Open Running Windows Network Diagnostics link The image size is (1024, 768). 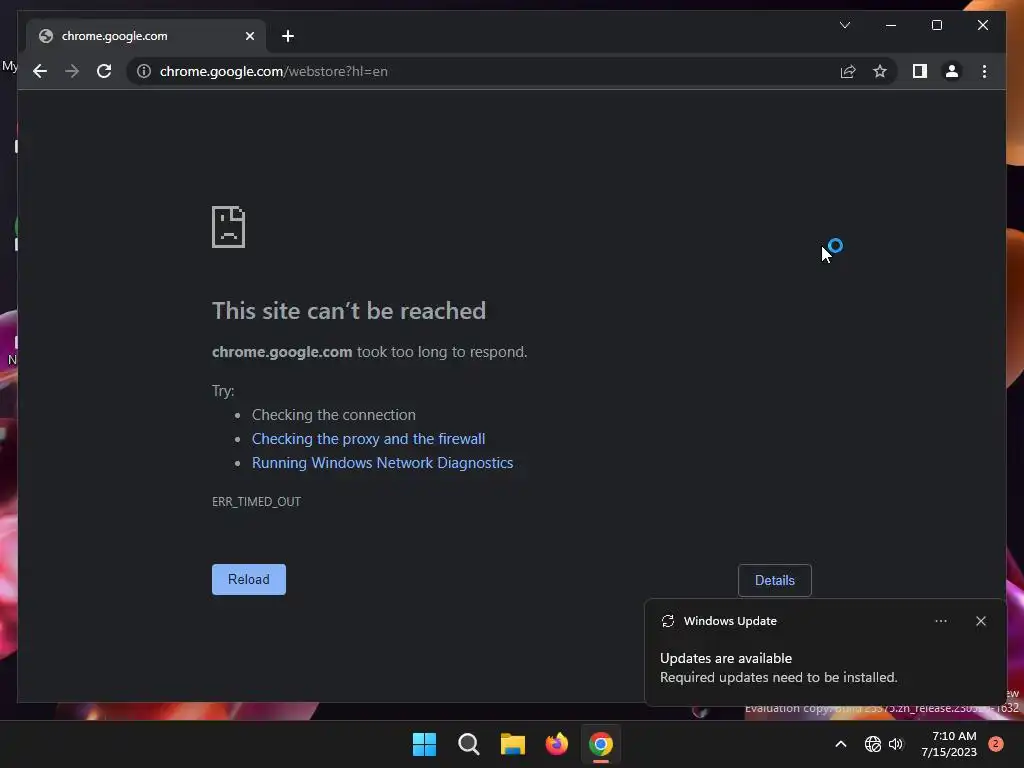pyautogui.click(x=383, y=463)
